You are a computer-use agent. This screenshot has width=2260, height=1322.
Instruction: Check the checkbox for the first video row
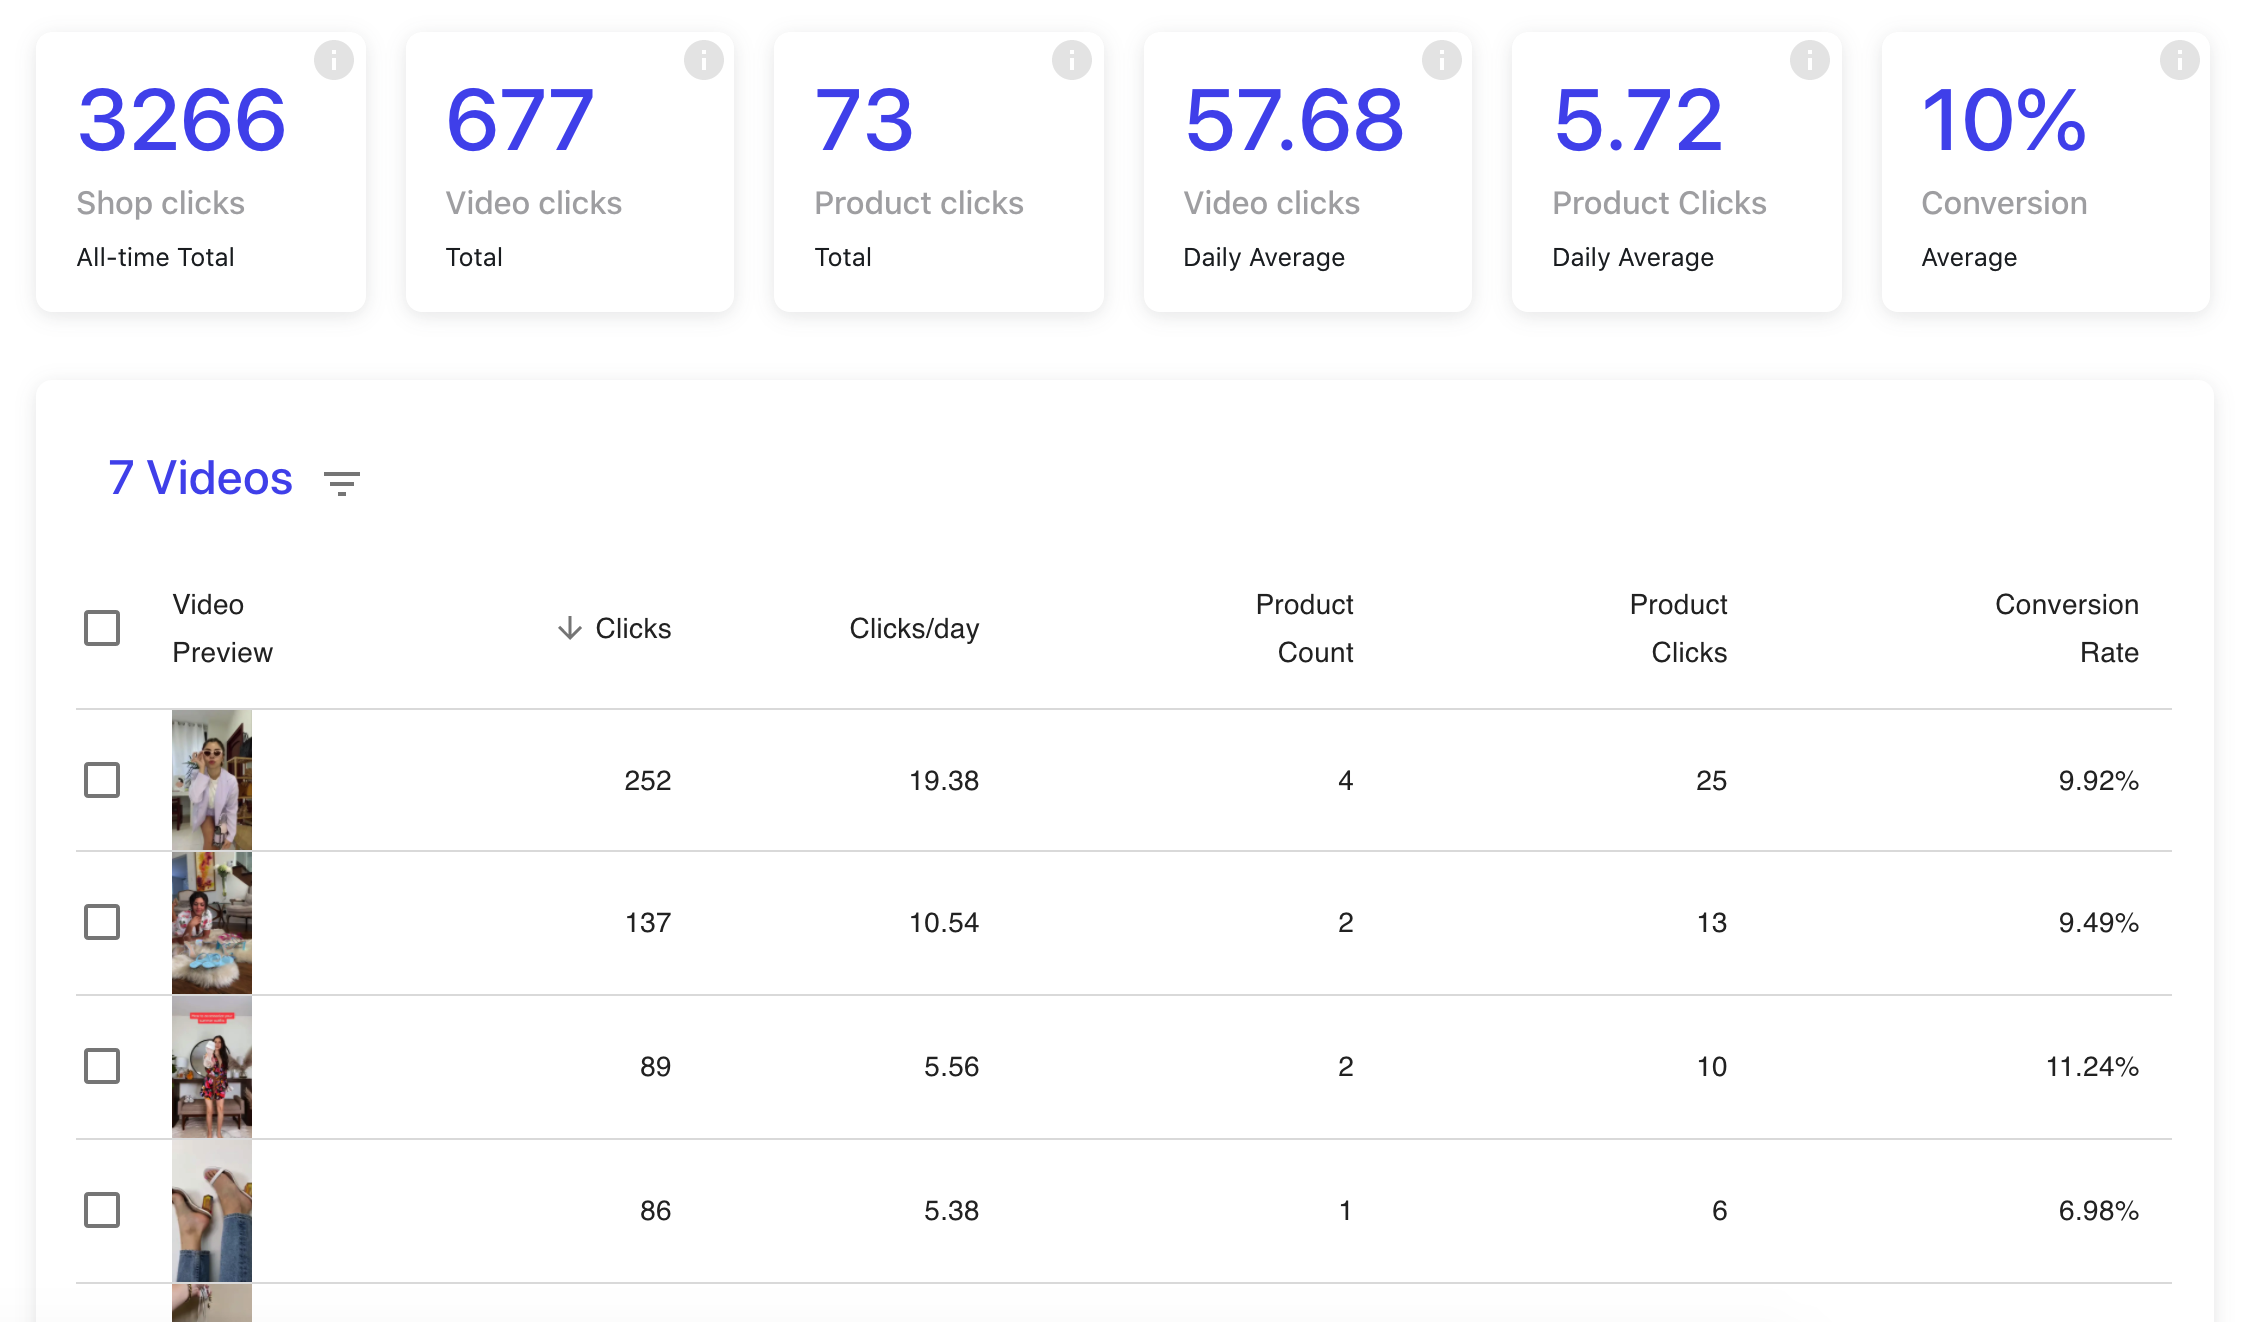pyautogui.click(x=101, y=780)
